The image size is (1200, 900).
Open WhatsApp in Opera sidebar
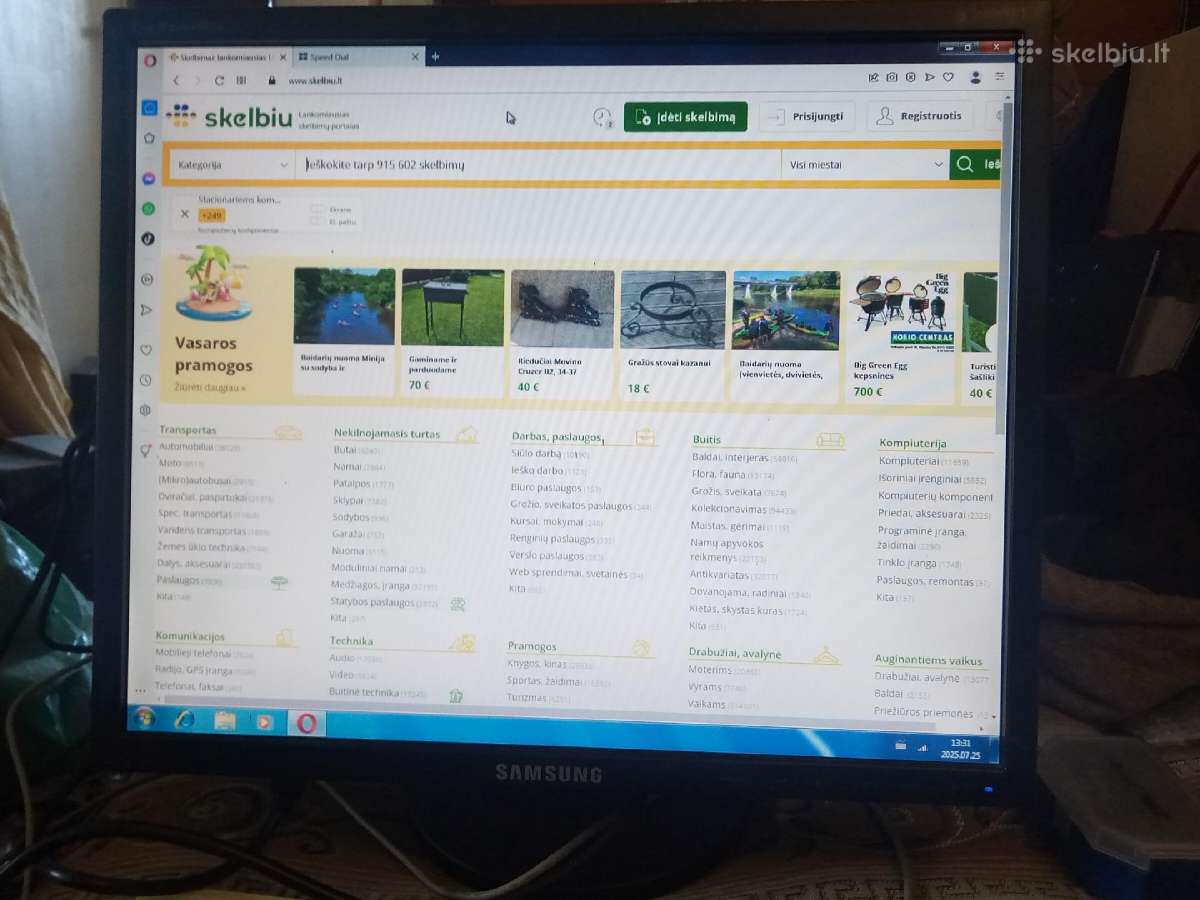click(x=149, y=209)
